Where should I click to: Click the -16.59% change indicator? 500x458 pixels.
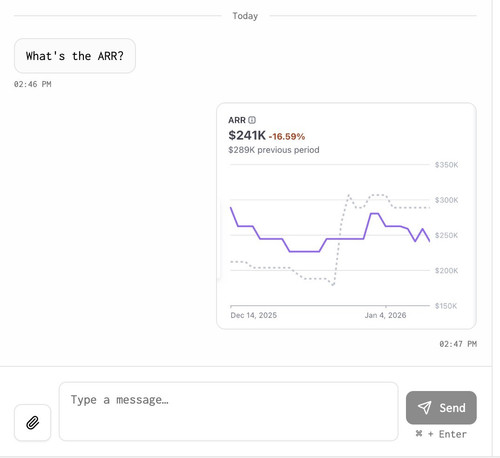pyautogui.click(x=287, y=137)
